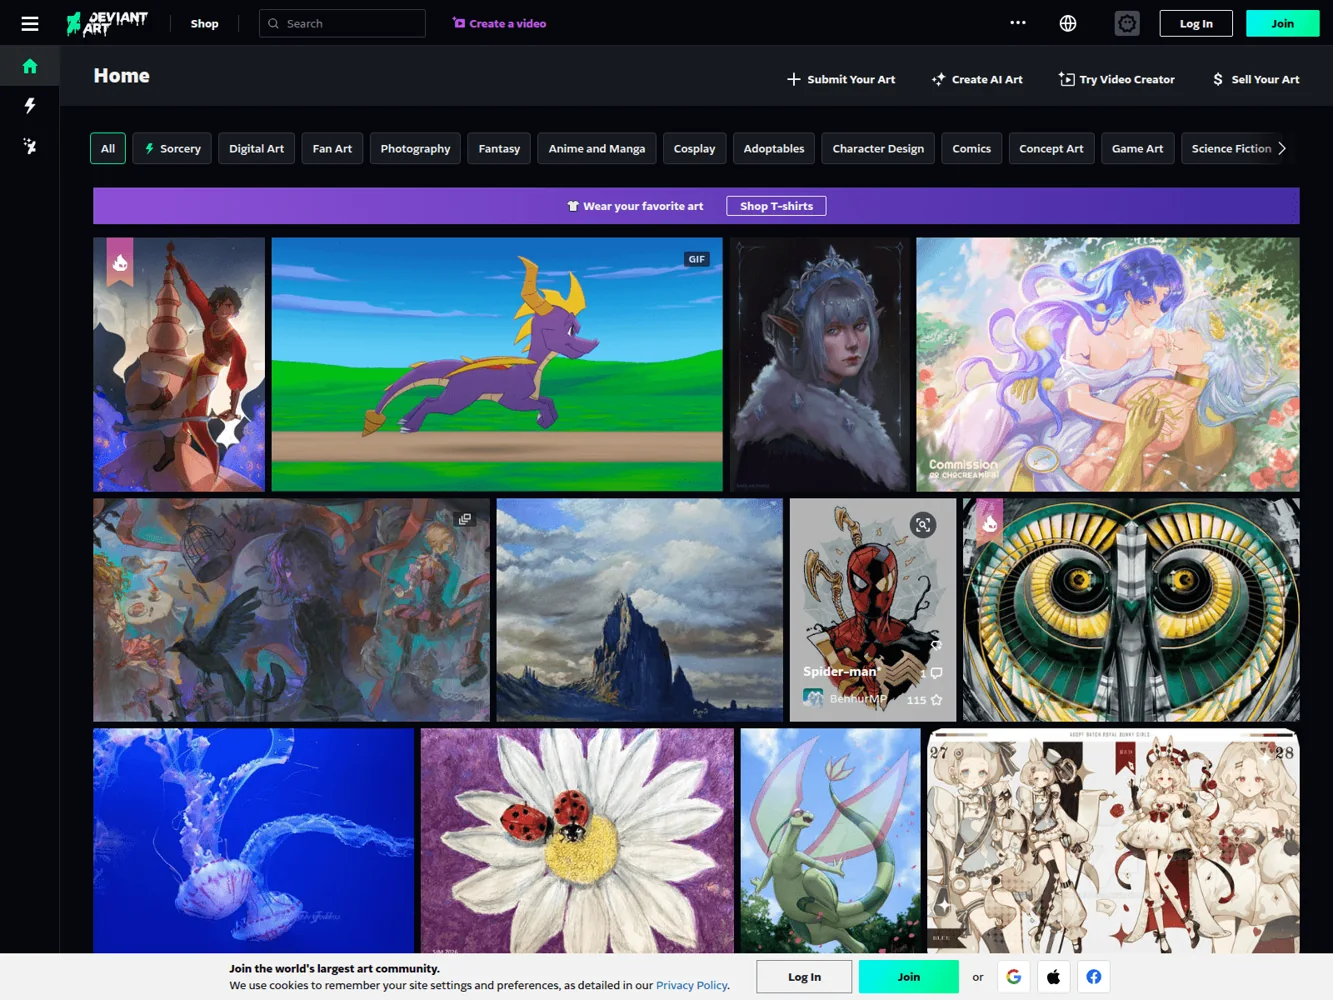Image resolution: width=1333 pixels, height=1000 pixels.
Task: Select the Character Design category tab
Action: tap(878, 148)
